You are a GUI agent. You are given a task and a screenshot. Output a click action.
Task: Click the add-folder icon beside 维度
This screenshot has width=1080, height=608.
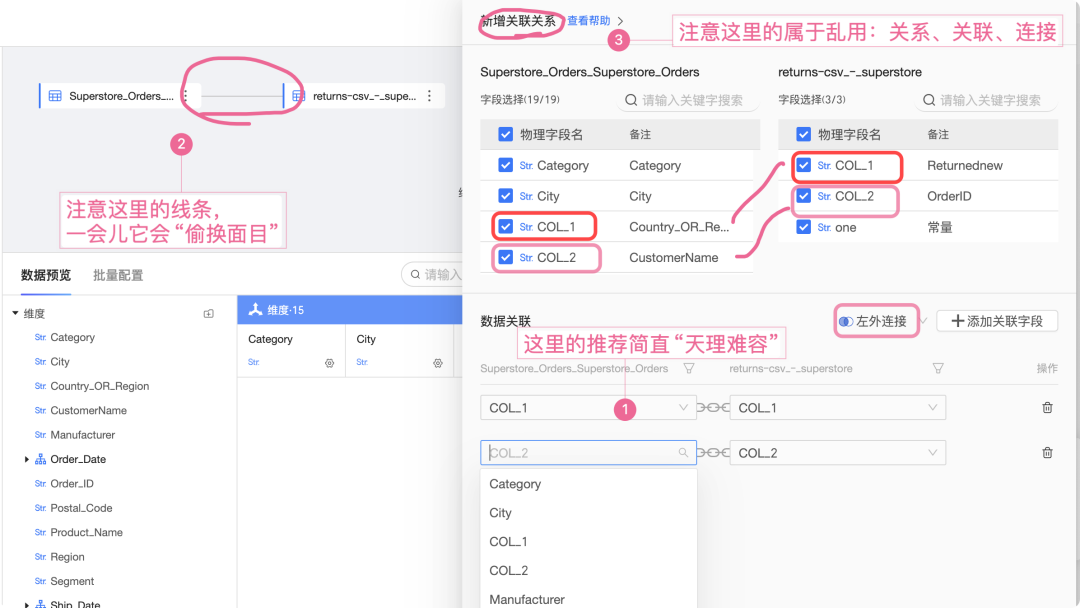[x=209, y=313]
